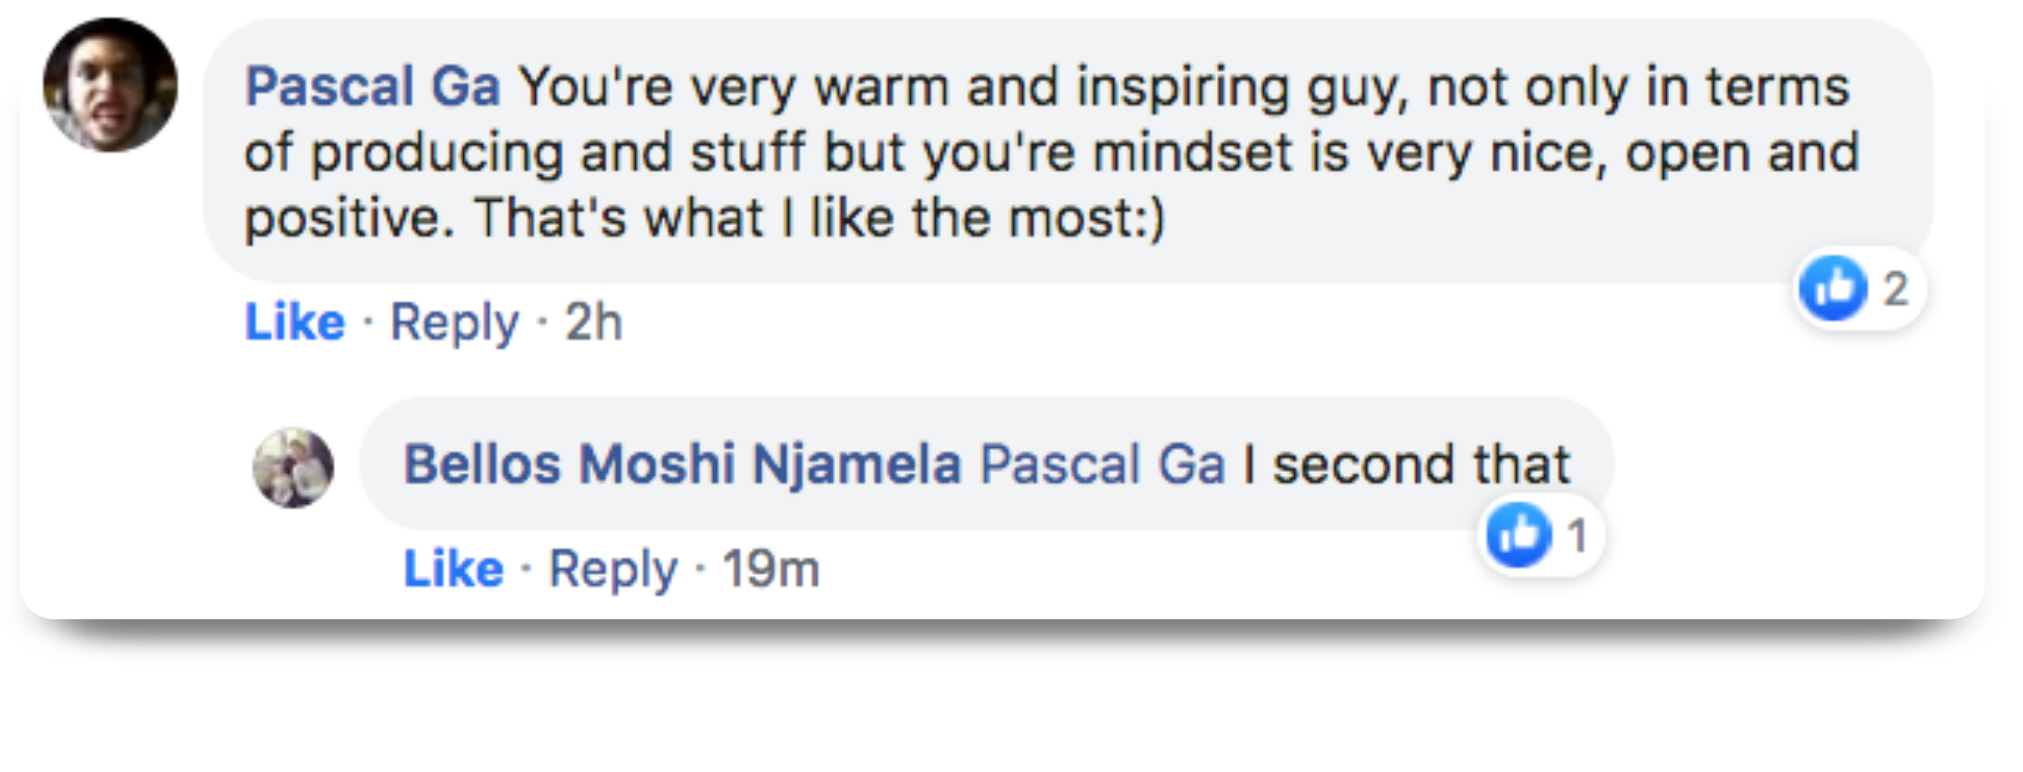The width and height of the screenshot is (2023, 772).
Task: Click the thumbs-up reaction icon on Bellos's reply
Action: [x=1518, y=535]
